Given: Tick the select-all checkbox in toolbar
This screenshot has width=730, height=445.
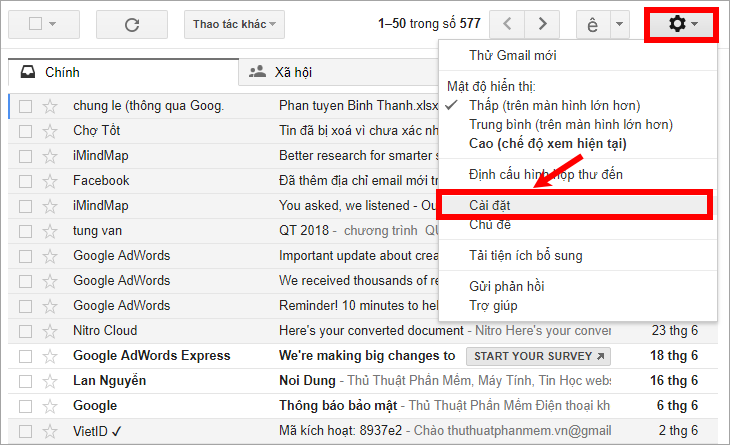Looking at the screenshot, I should [35, 23].
